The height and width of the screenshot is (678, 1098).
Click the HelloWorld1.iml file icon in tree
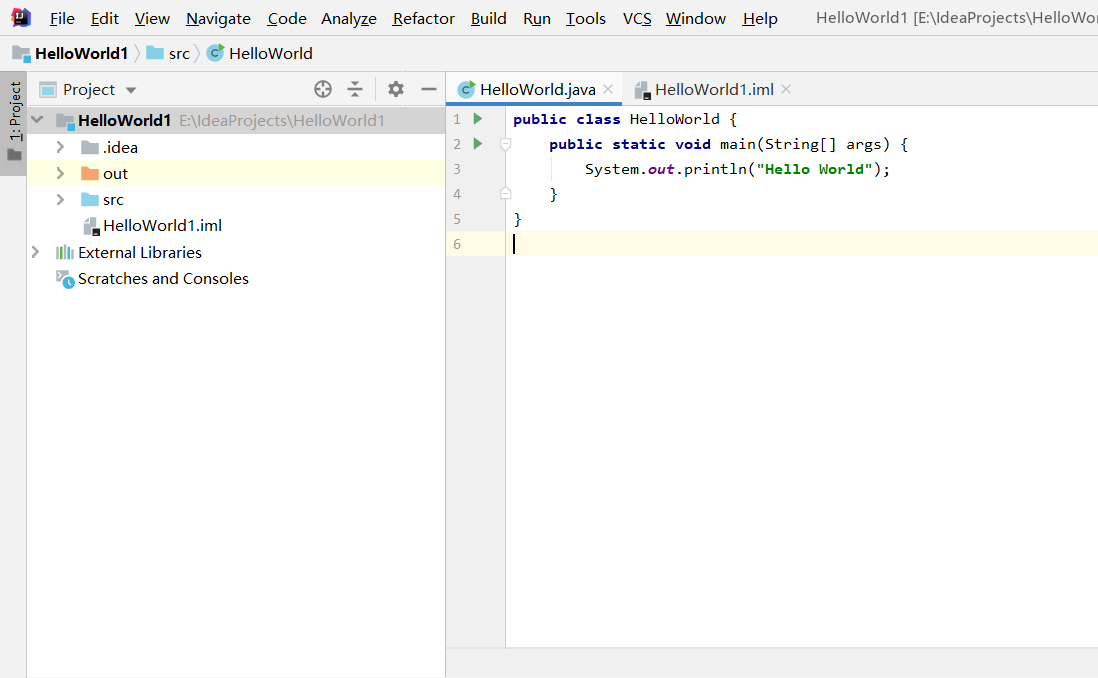click(x=91, y=226)
